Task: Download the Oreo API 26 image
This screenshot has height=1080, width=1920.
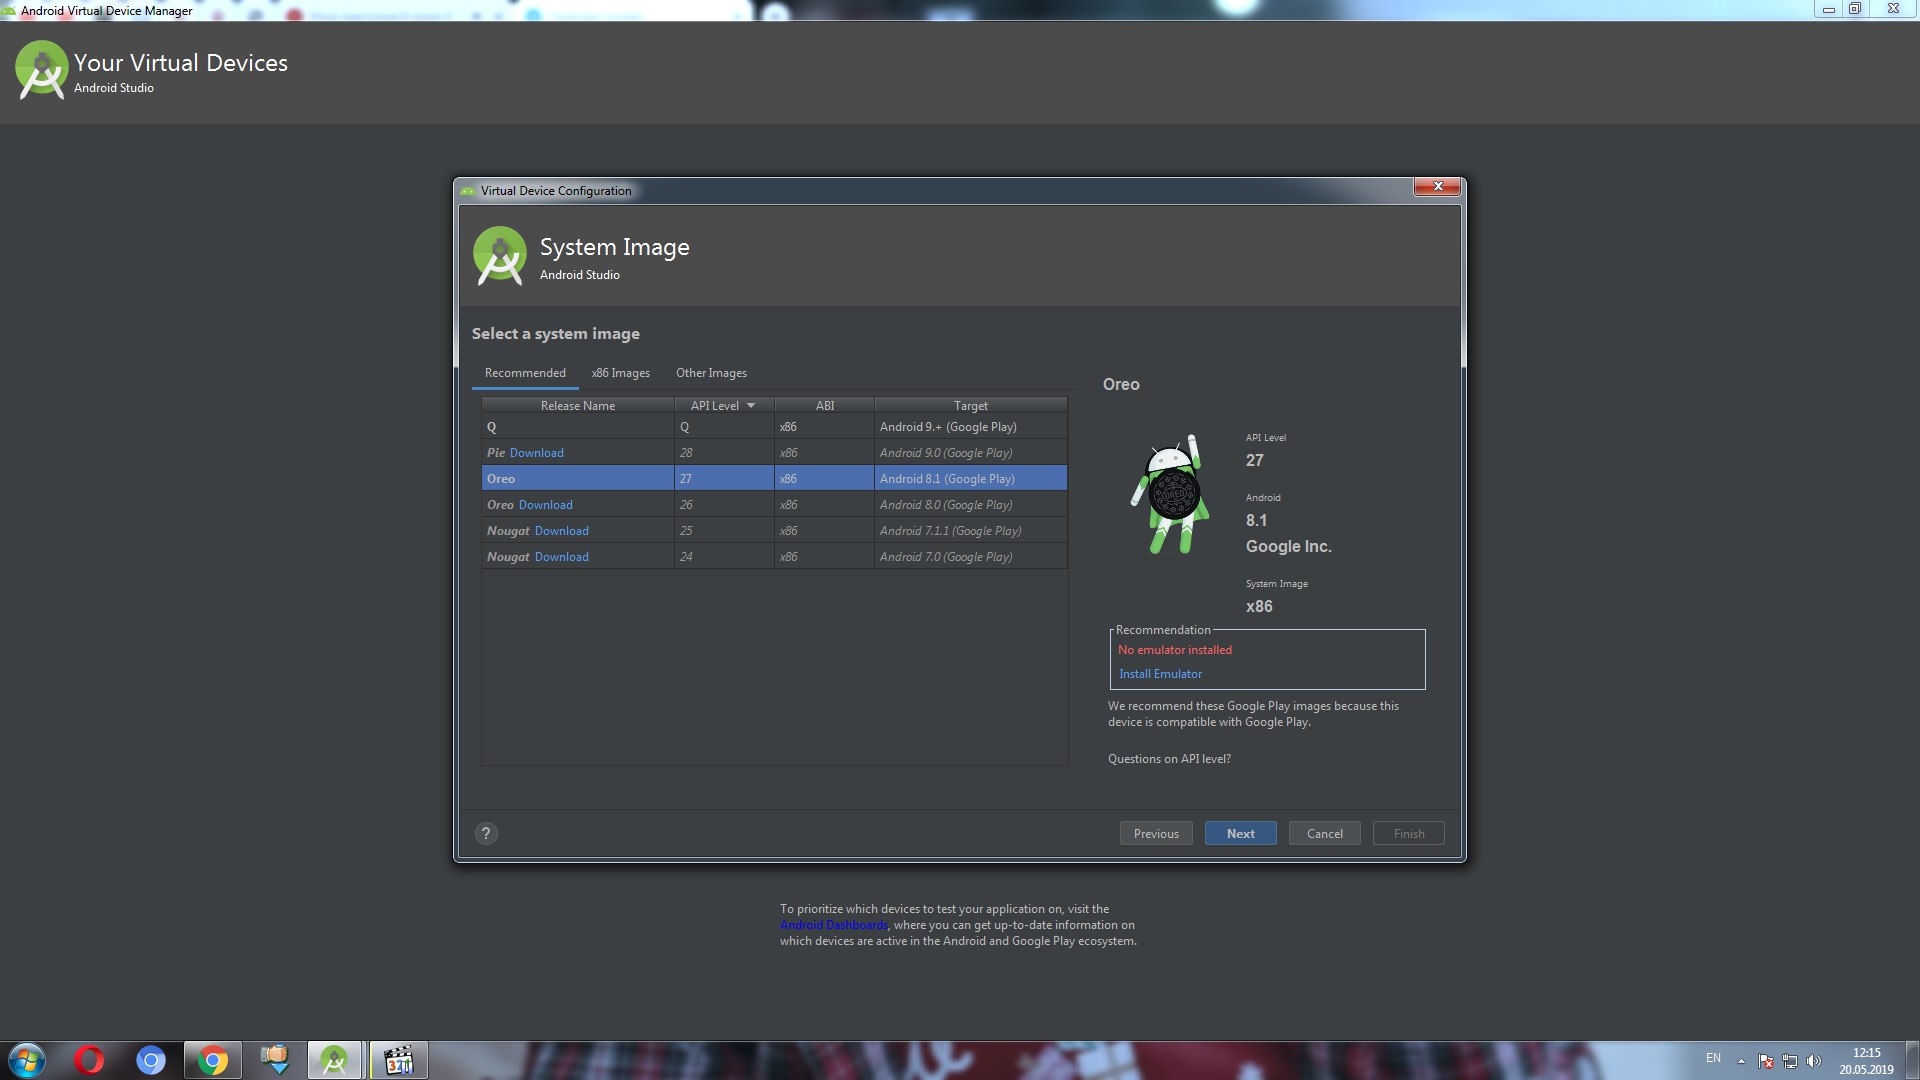Action: point(546,505)
